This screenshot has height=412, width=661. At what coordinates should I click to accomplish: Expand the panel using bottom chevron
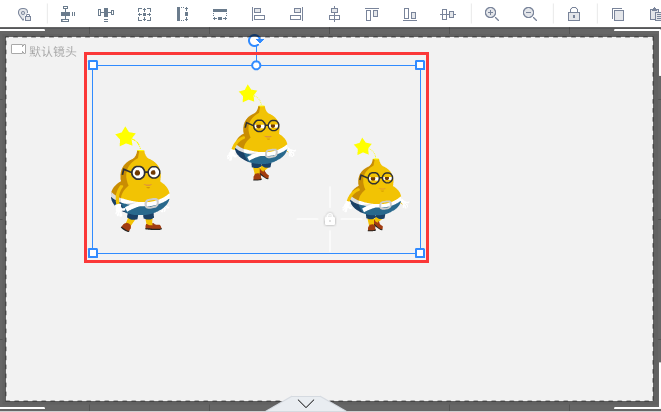(306, 403)
